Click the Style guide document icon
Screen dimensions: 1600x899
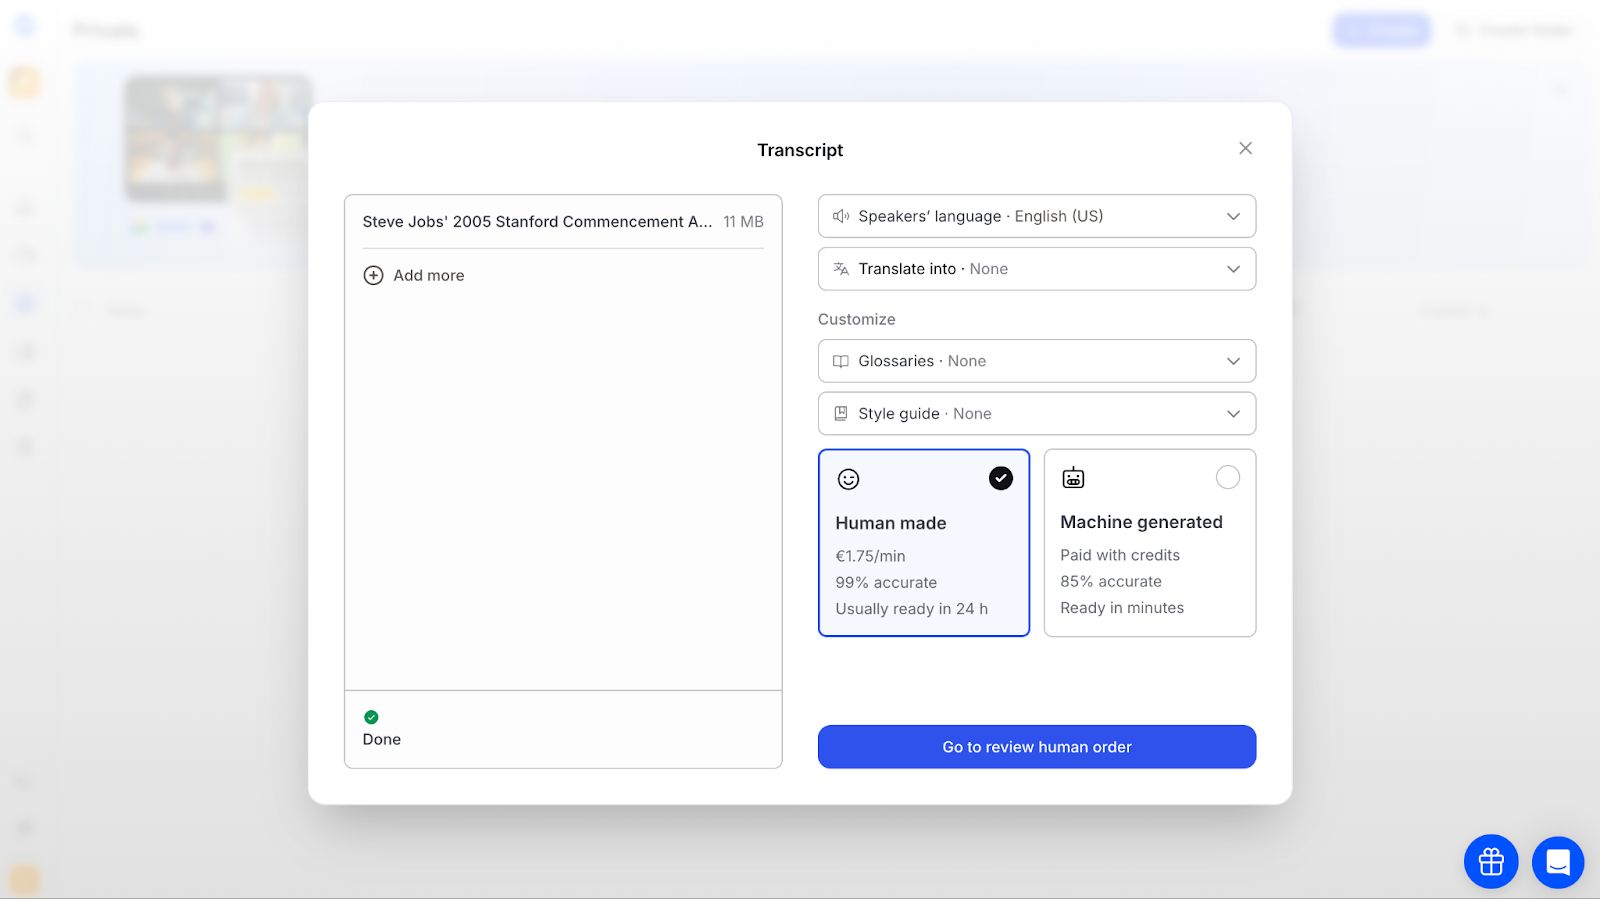coord(841,414)
